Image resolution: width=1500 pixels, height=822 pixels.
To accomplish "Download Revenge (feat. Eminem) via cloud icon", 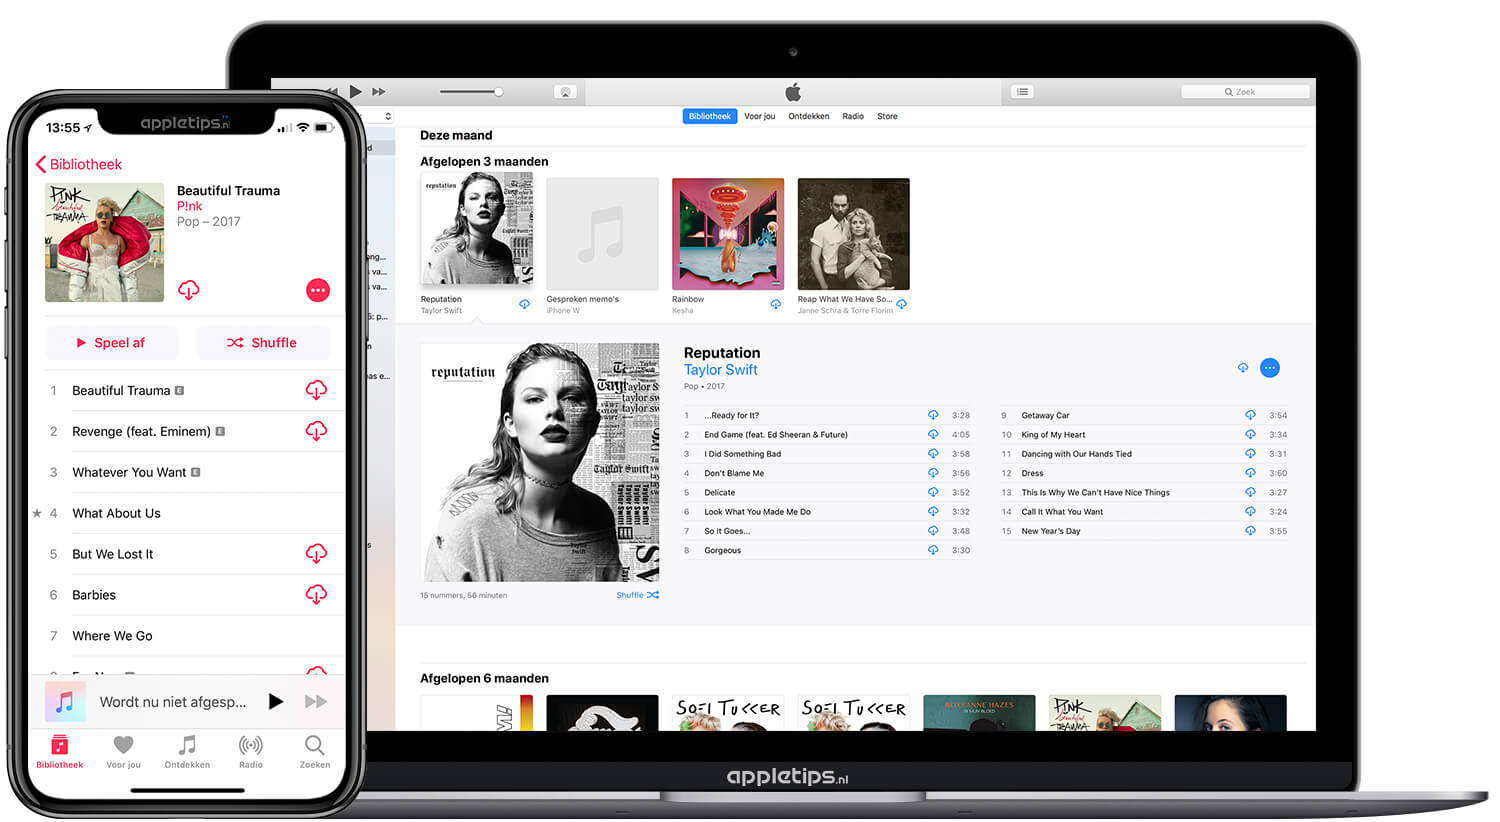I will click(x=316, y=431).
